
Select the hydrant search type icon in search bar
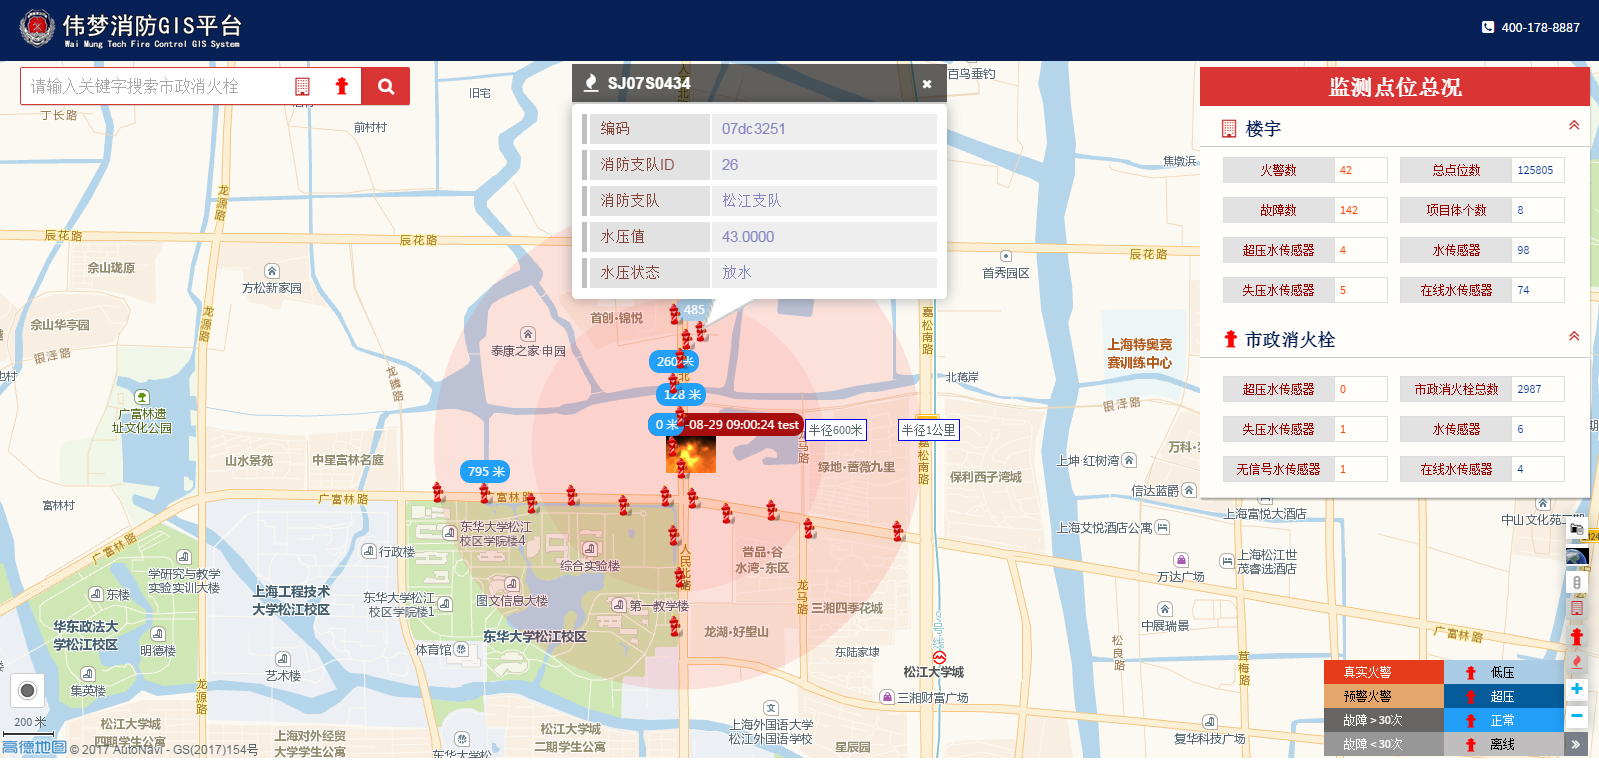point(341,87)
